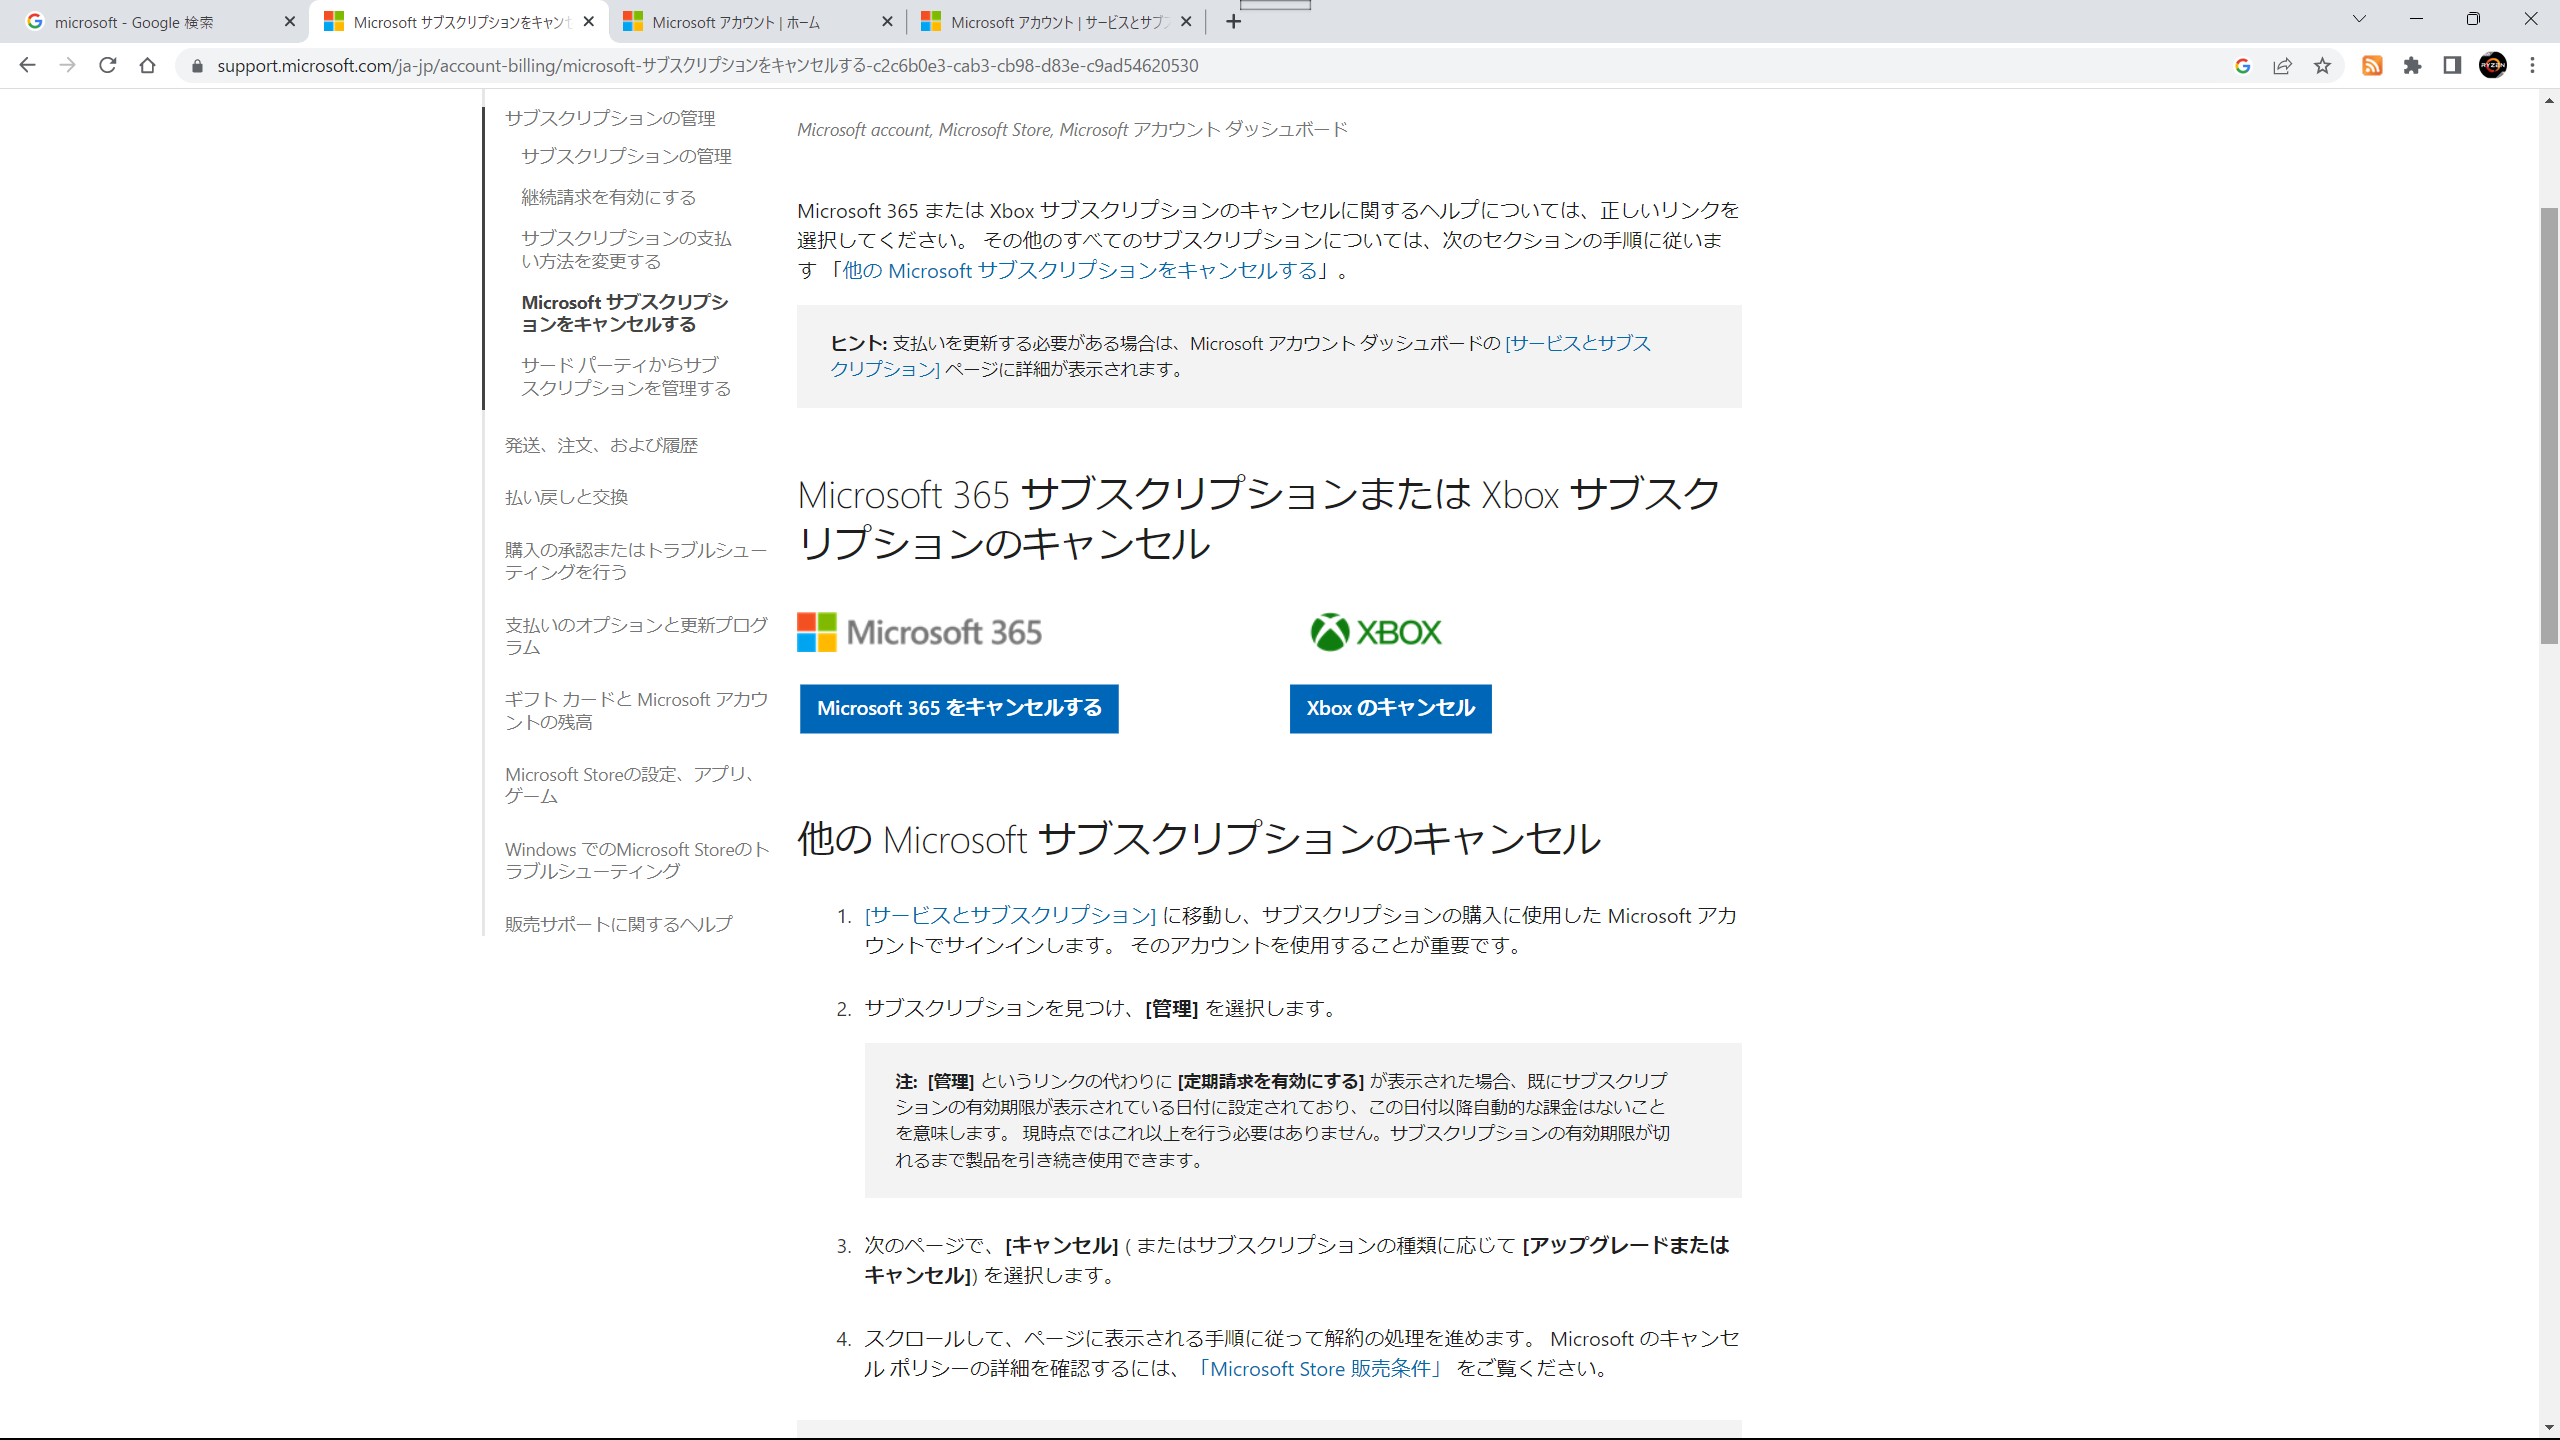
Task: Expand サブスクリプションの管理 sidebar section header
Action: [610, 118]
